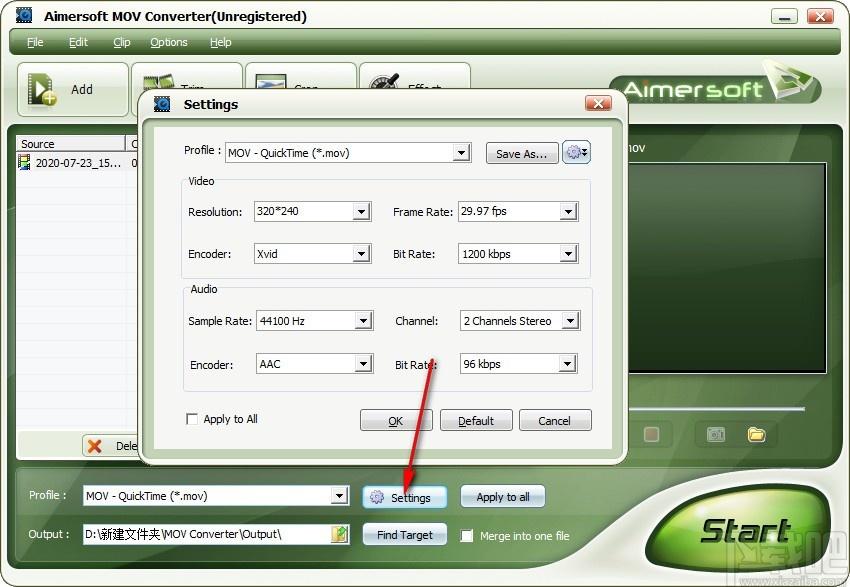Click the Output path input field
The width and height of the screenshot is (850, 587).
point(207,534)
